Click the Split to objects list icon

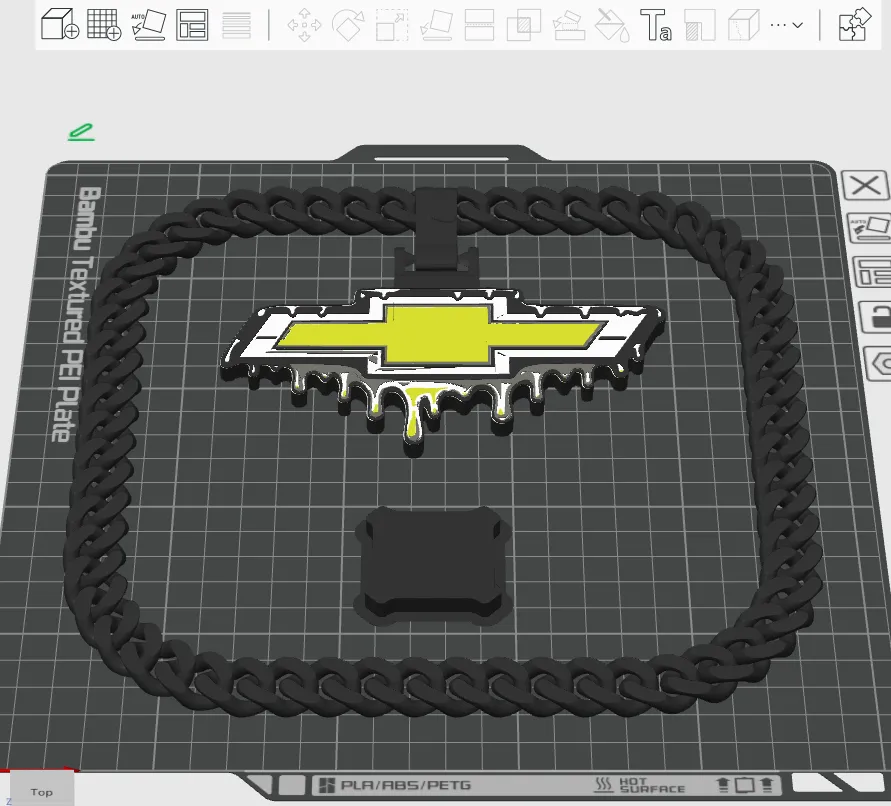pos(236,25)
